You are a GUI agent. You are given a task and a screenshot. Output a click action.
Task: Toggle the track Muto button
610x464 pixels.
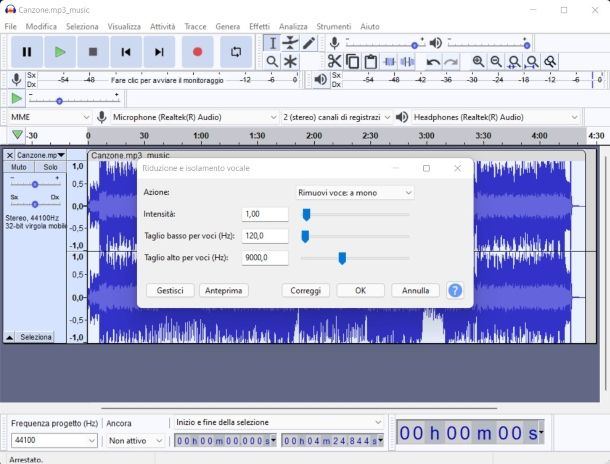(x=19, y=167)
